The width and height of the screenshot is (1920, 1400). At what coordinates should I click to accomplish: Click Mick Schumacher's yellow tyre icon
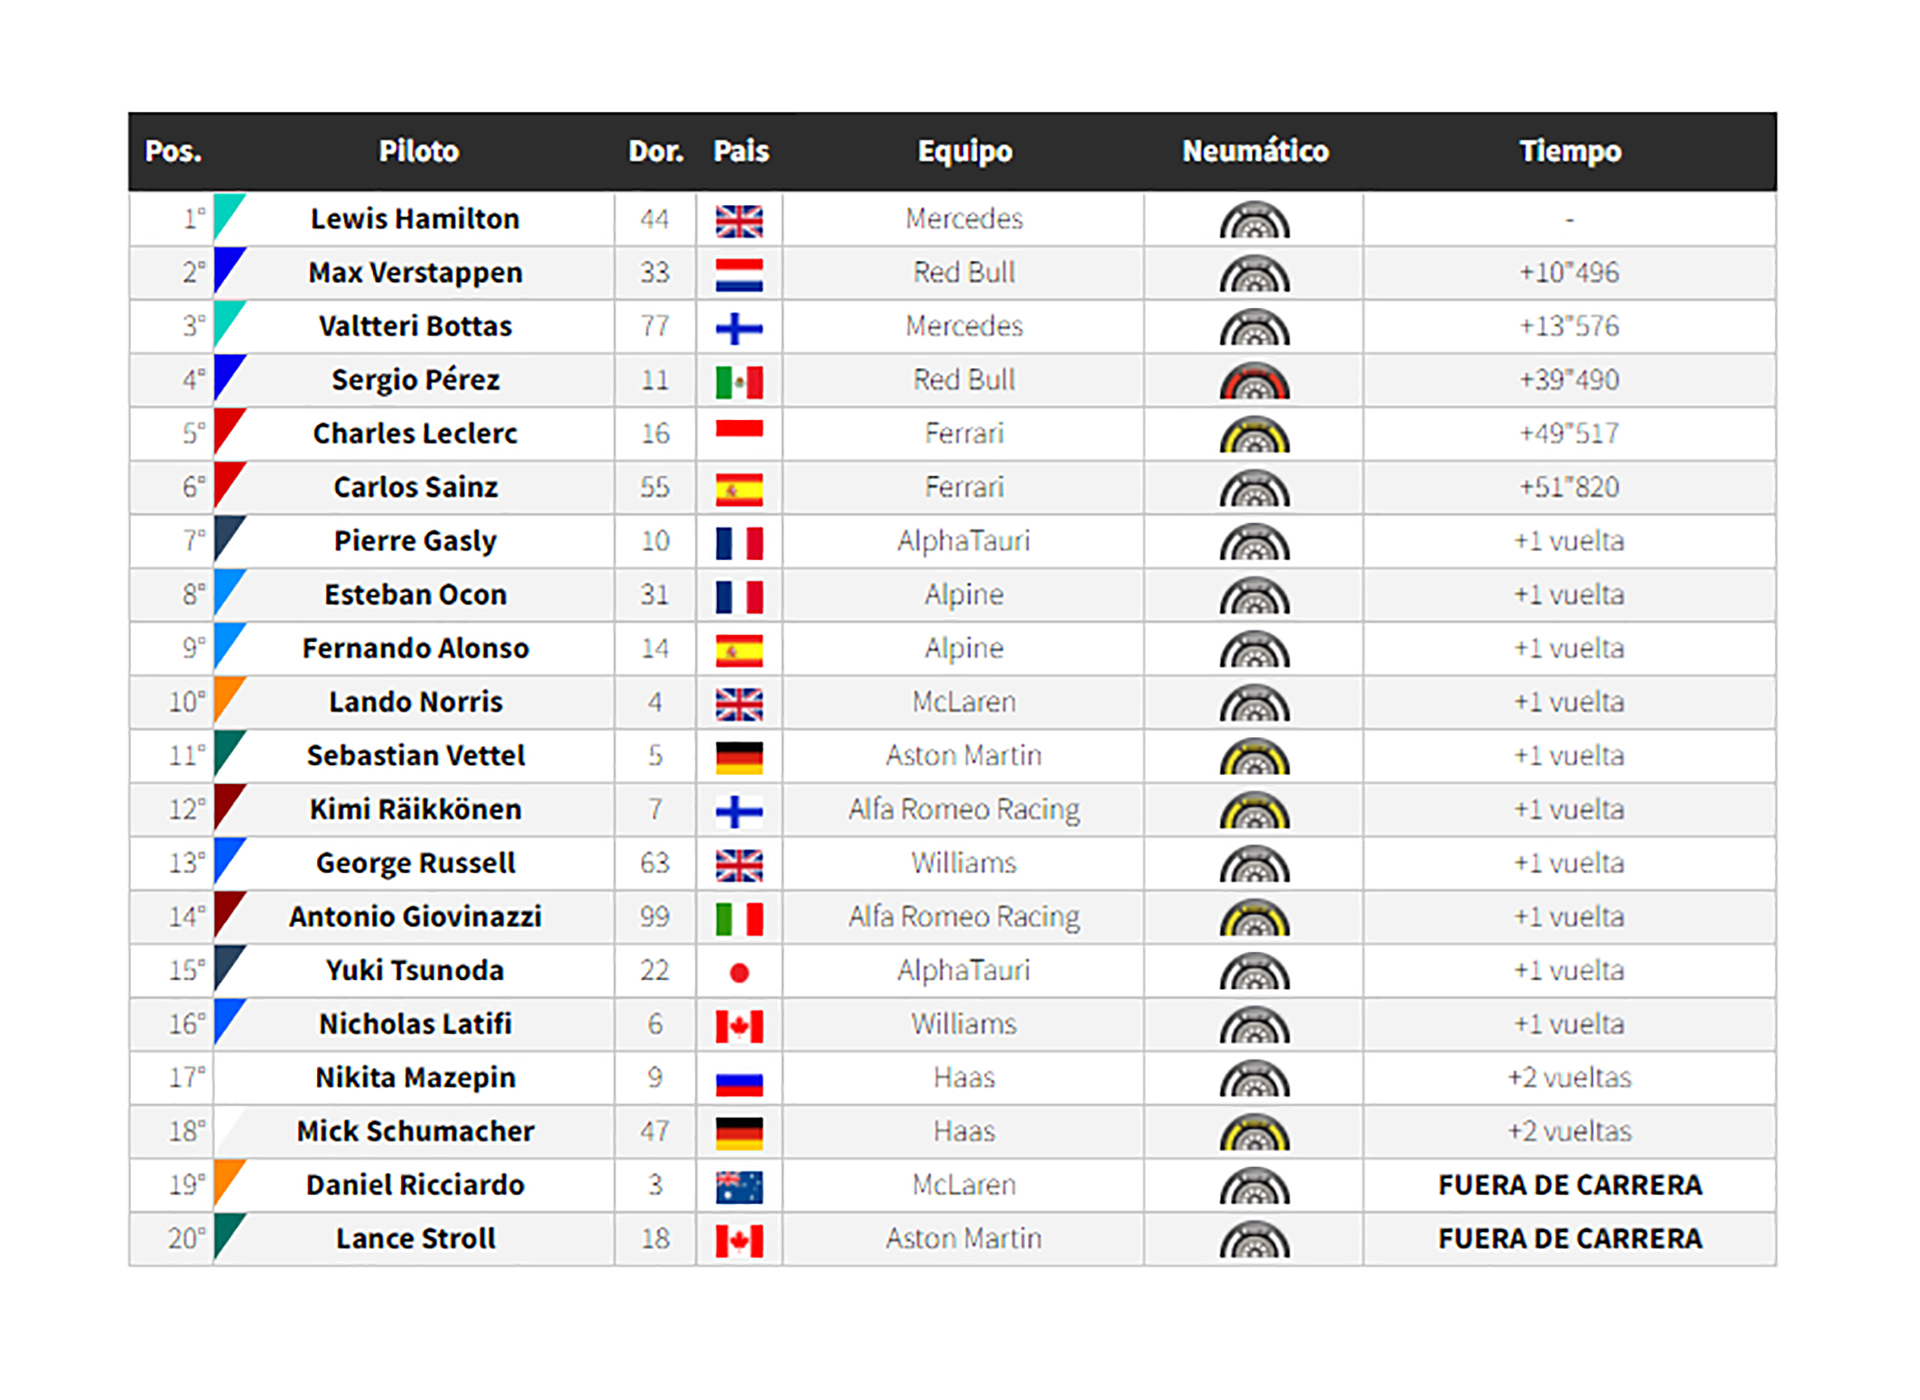[x=1254, y=1133]
